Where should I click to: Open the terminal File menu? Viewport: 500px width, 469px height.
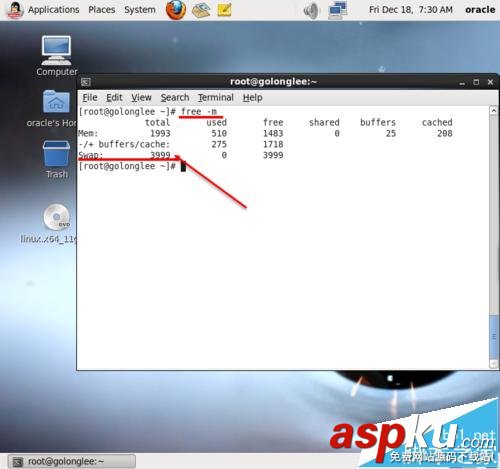click(x=90, y=98)
